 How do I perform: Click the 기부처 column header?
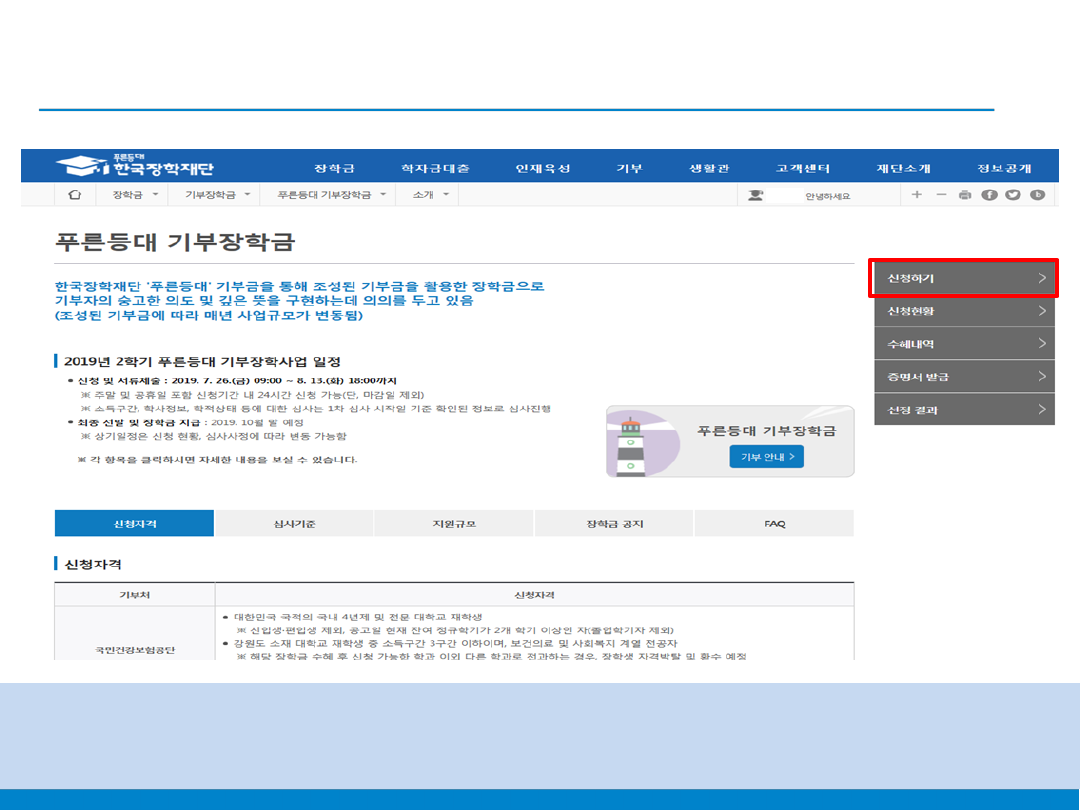[x=134, y=594]
